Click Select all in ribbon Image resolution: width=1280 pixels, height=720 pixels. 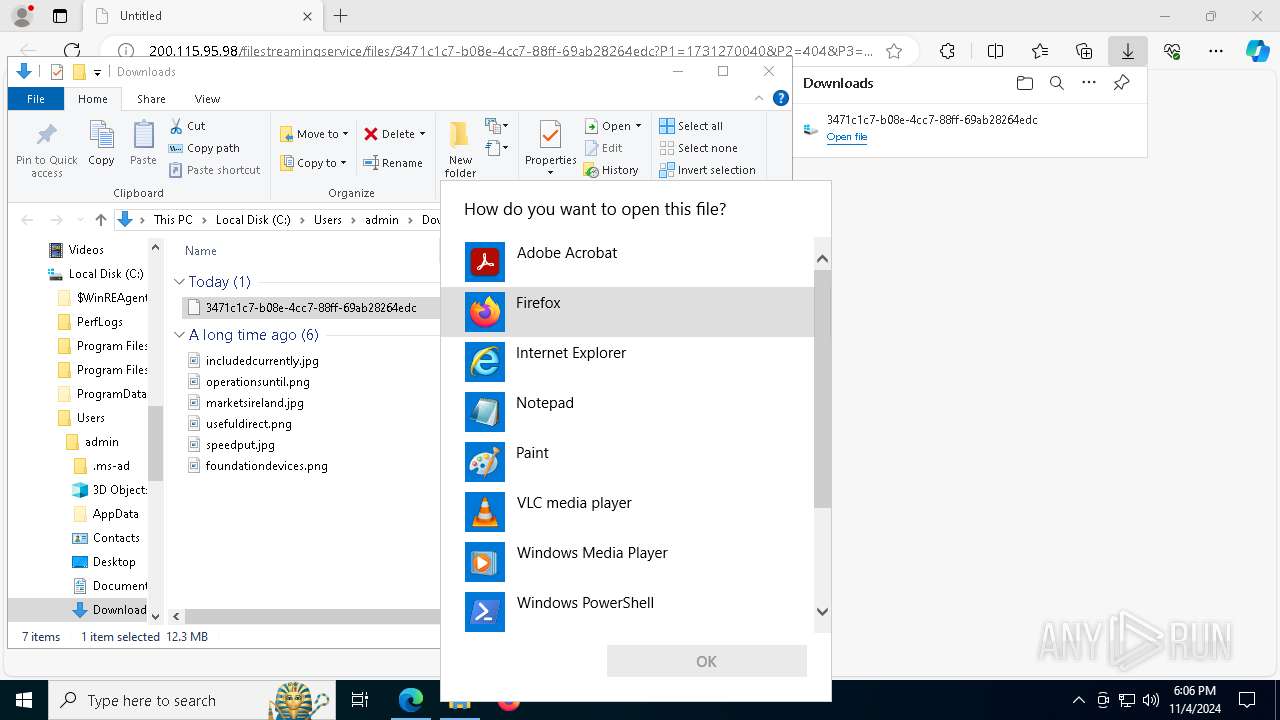coord(691,126)
